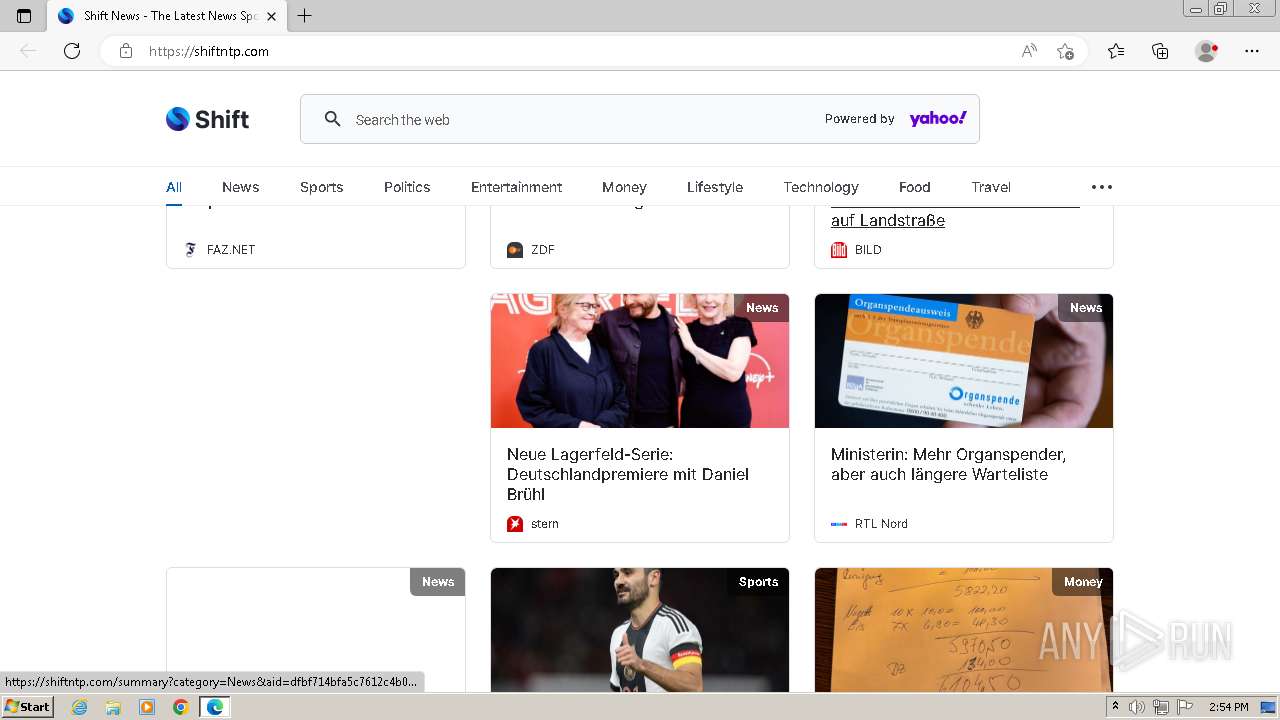Open a new browser tab
This screenshot has width=1280, height=720.
305,16
